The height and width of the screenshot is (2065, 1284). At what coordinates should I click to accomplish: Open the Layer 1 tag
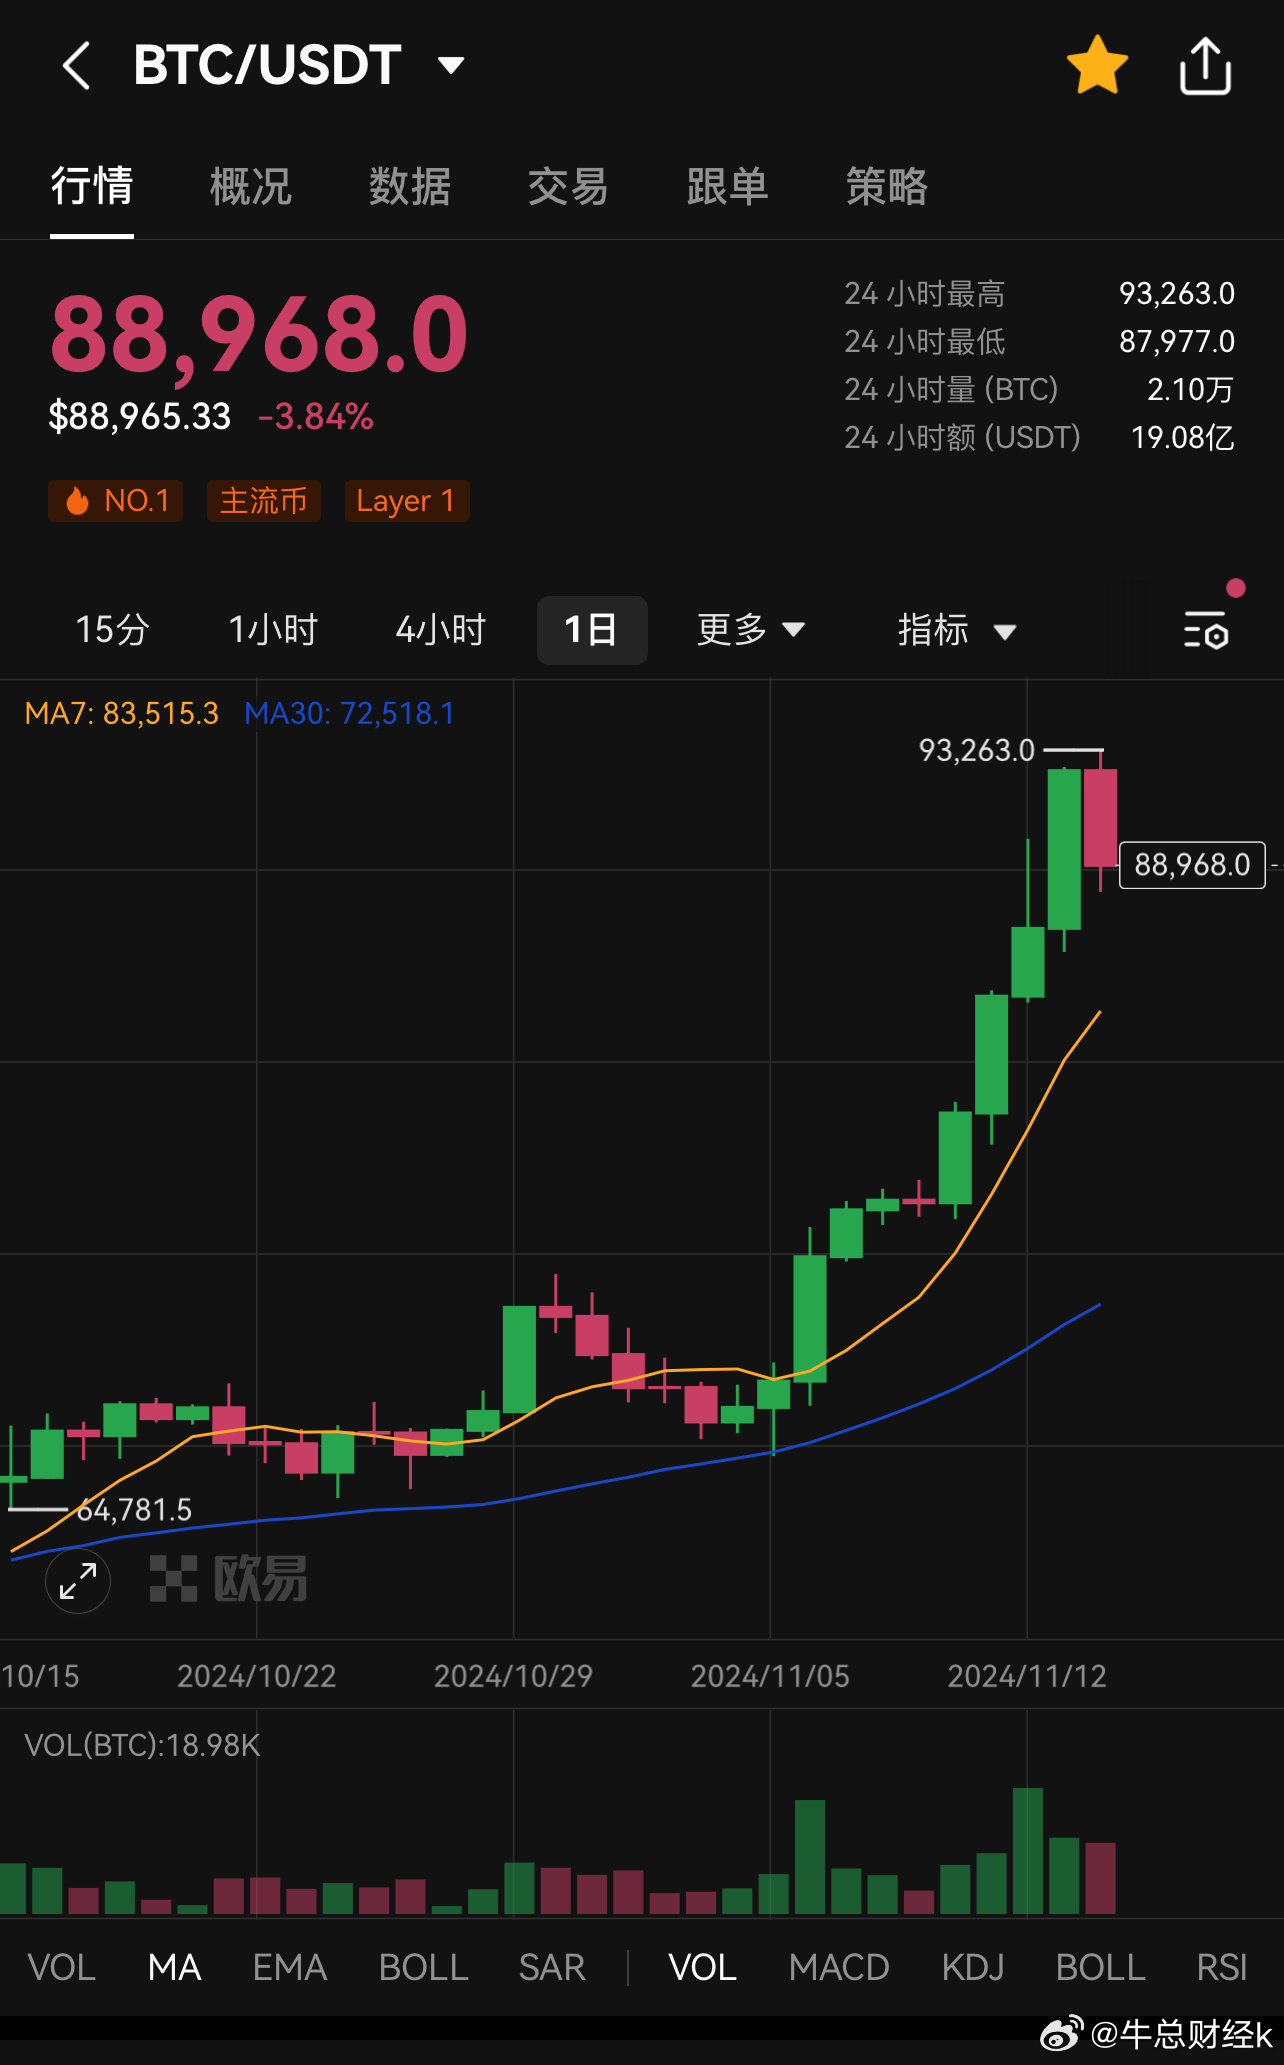coord(406,500)
